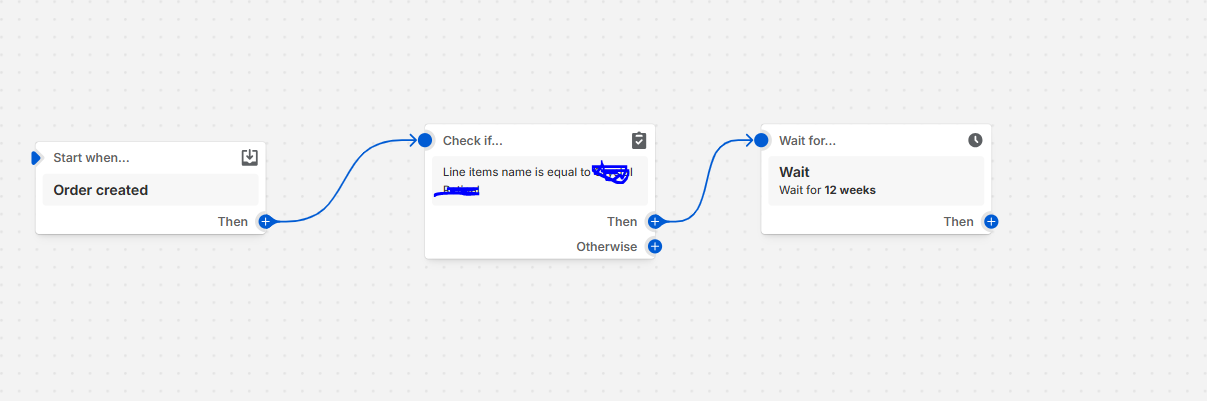This screenshot has width=1207, height=401.
Task: Click plus connector on Check if's Then
Action: [655, 221]
